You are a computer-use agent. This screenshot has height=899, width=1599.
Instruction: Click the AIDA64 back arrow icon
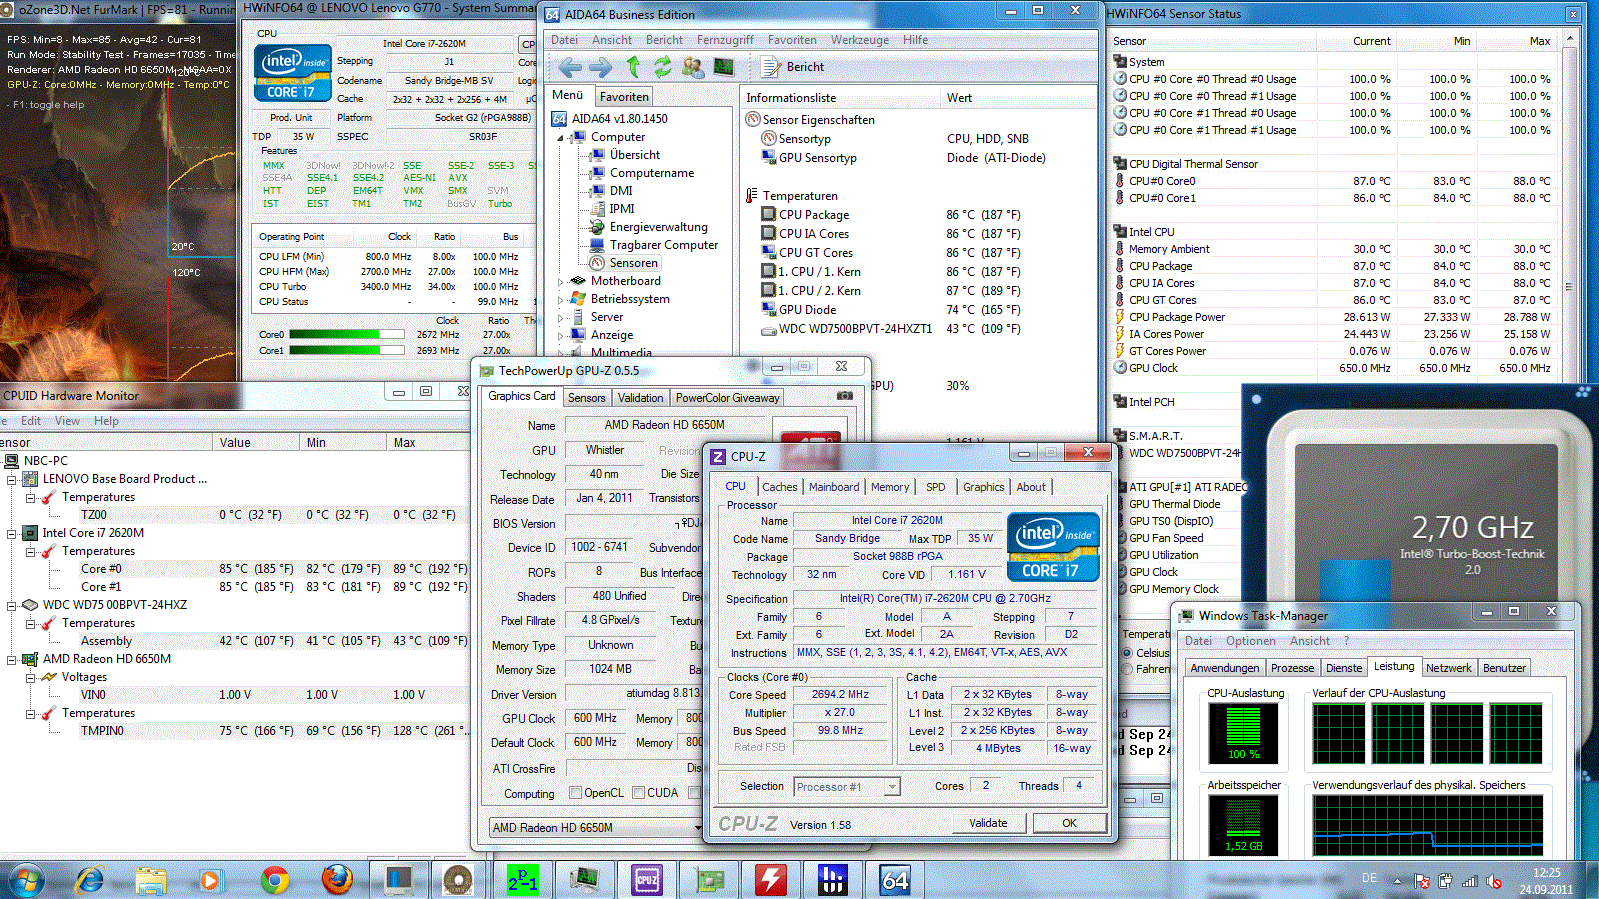click(x=570, y=67)
